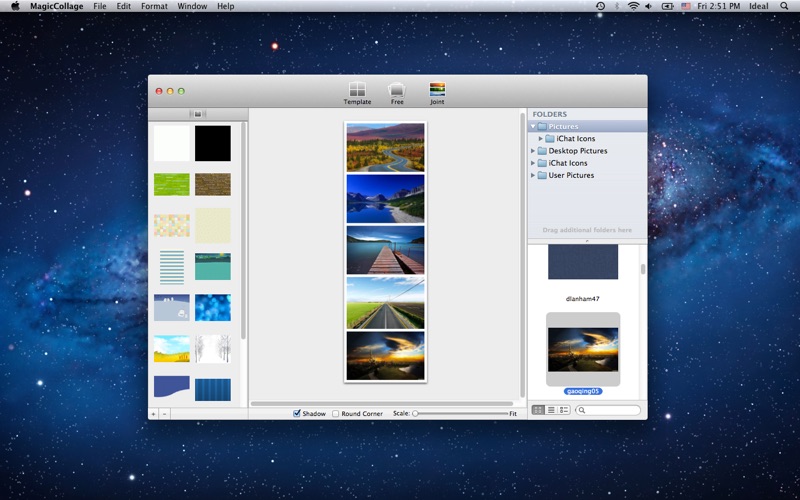Switch to Free collage mode
Screen dimensions: 800x500
397,92
